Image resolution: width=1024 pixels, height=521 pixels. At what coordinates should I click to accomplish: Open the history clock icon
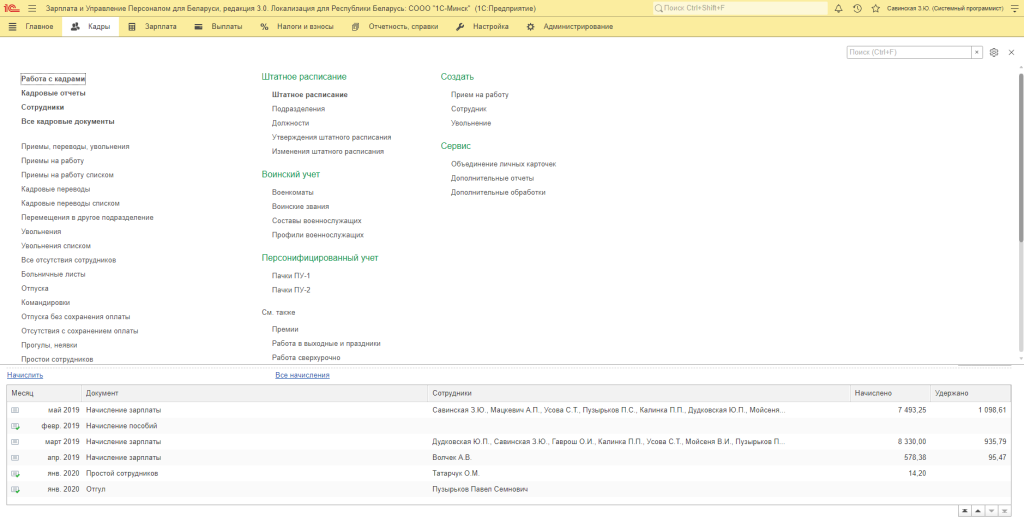(857, 8)
